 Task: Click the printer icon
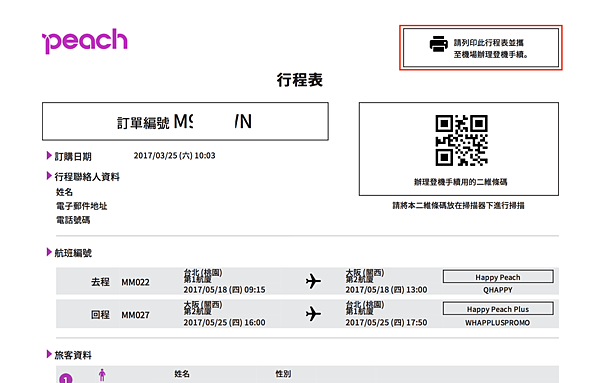point(439,44)
